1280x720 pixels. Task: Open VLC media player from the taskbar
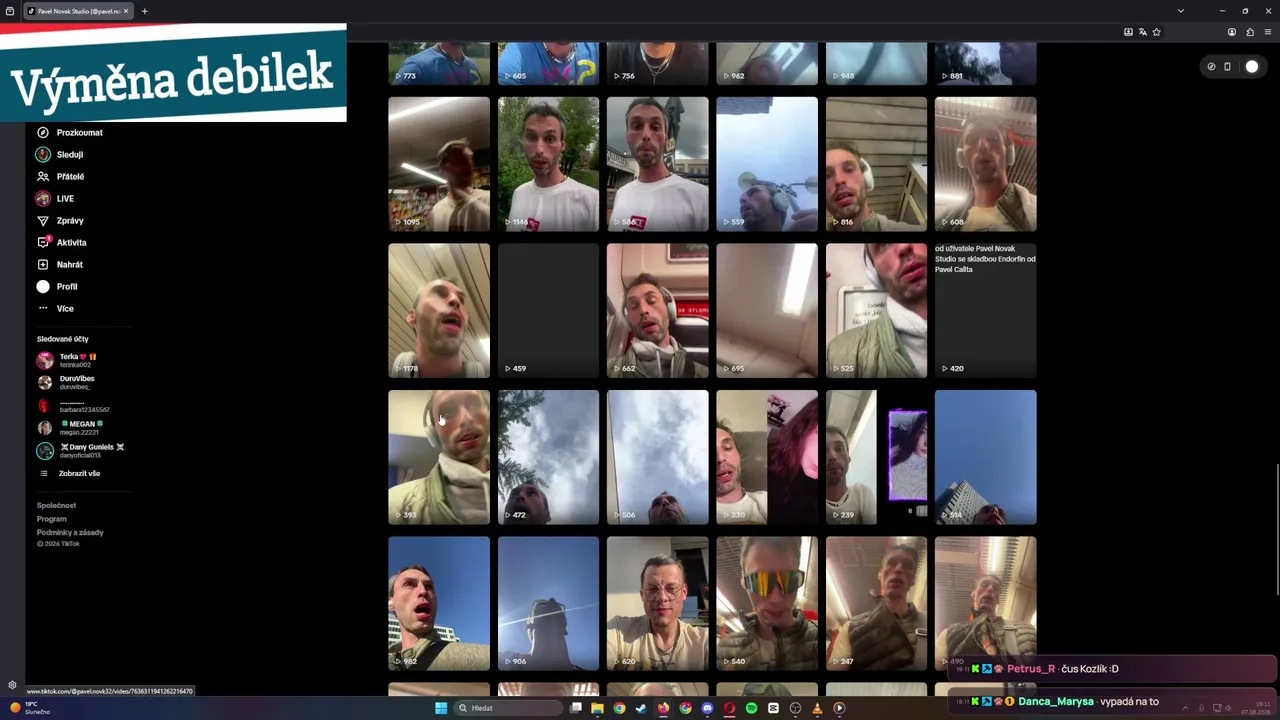pyautogui.click(x=817, y=708)
